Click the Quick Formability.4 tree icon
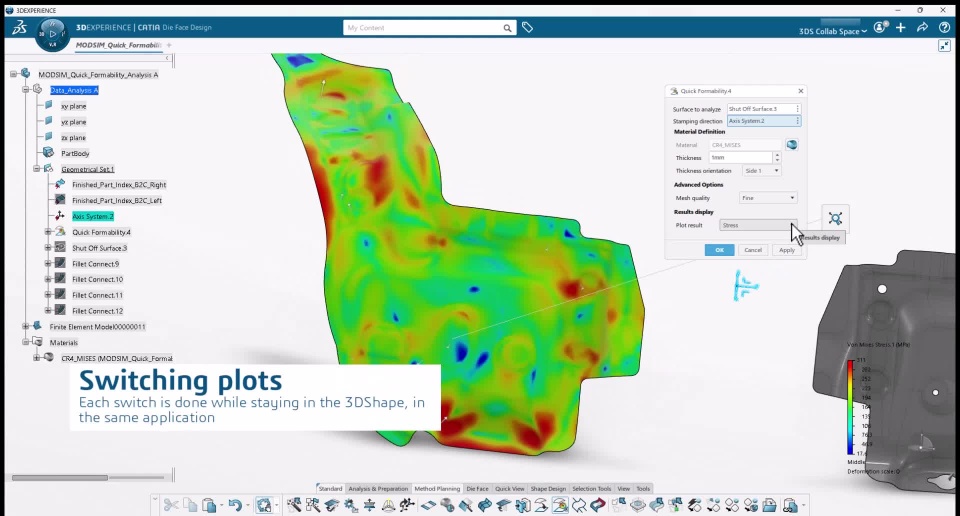Screen dimensions: 960x516 60,232
